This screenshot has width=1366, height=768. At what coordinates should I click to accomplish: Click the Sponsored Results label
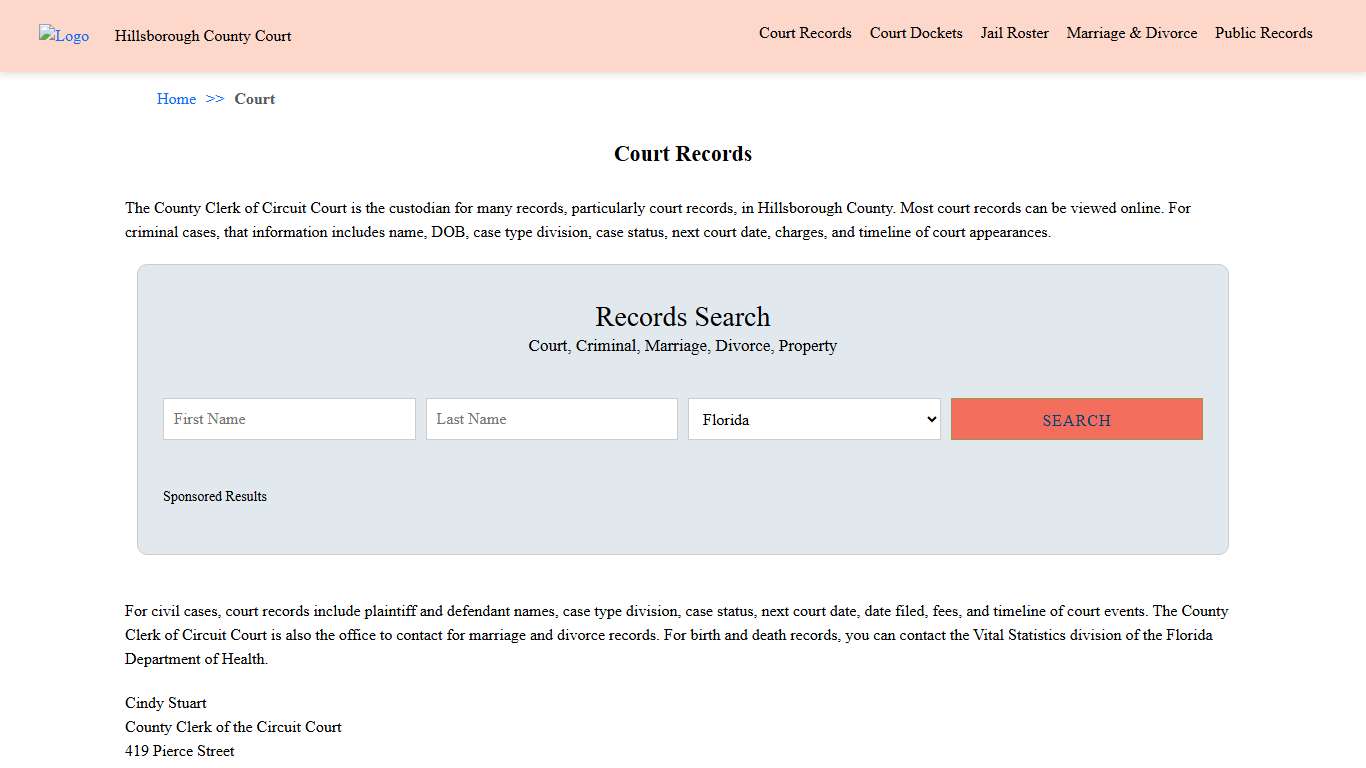(215, 496)
